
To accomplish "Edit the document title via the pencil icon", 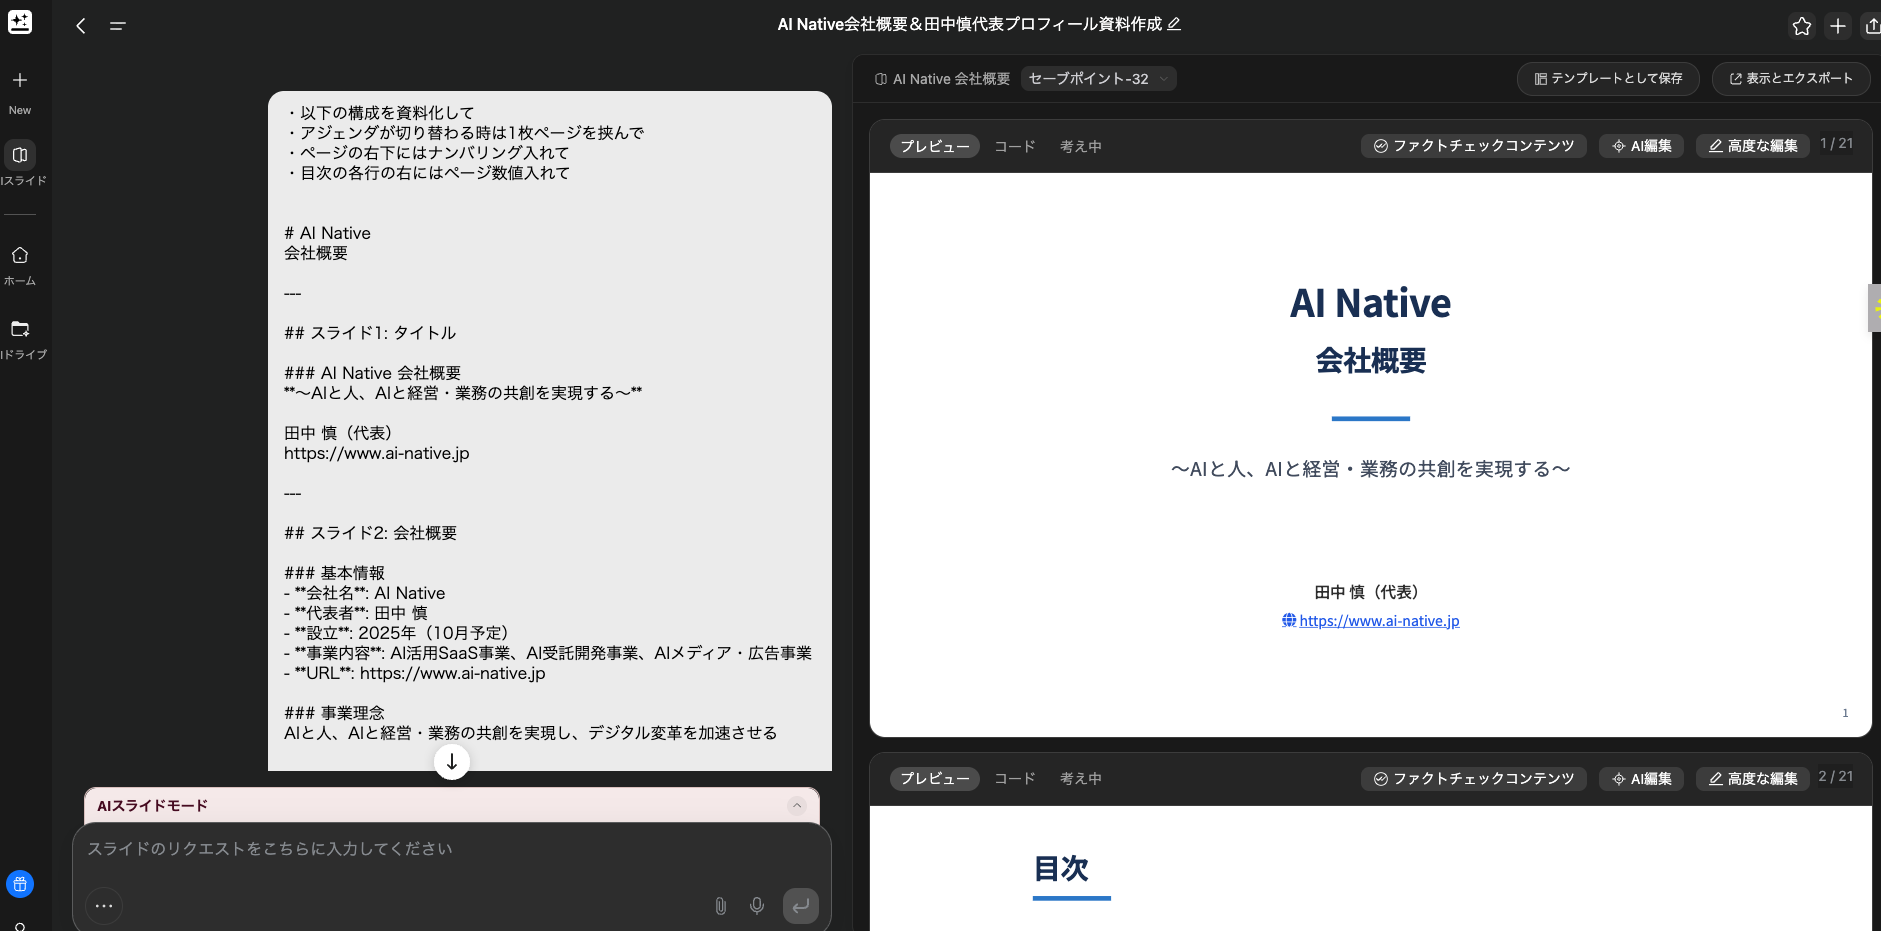I will click(1175, 23).
